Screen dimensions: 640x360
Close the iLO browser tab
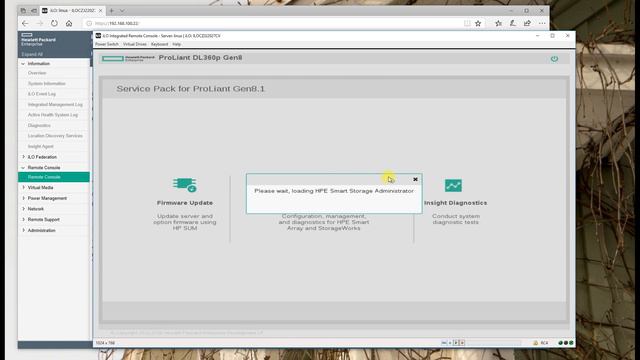click(100, 11)
